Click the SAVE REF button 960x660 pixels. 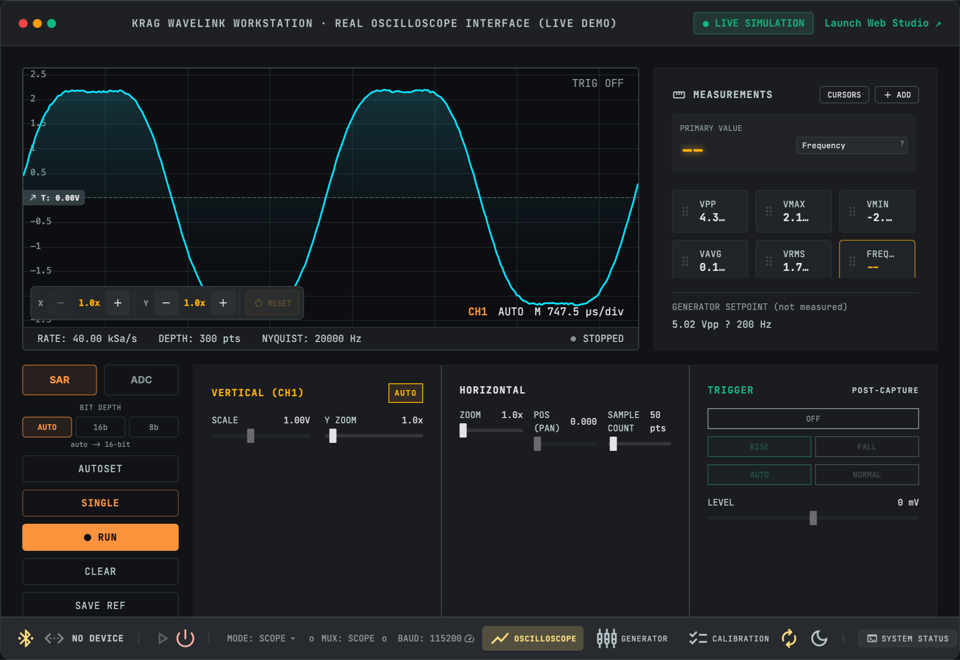[100, 605]
